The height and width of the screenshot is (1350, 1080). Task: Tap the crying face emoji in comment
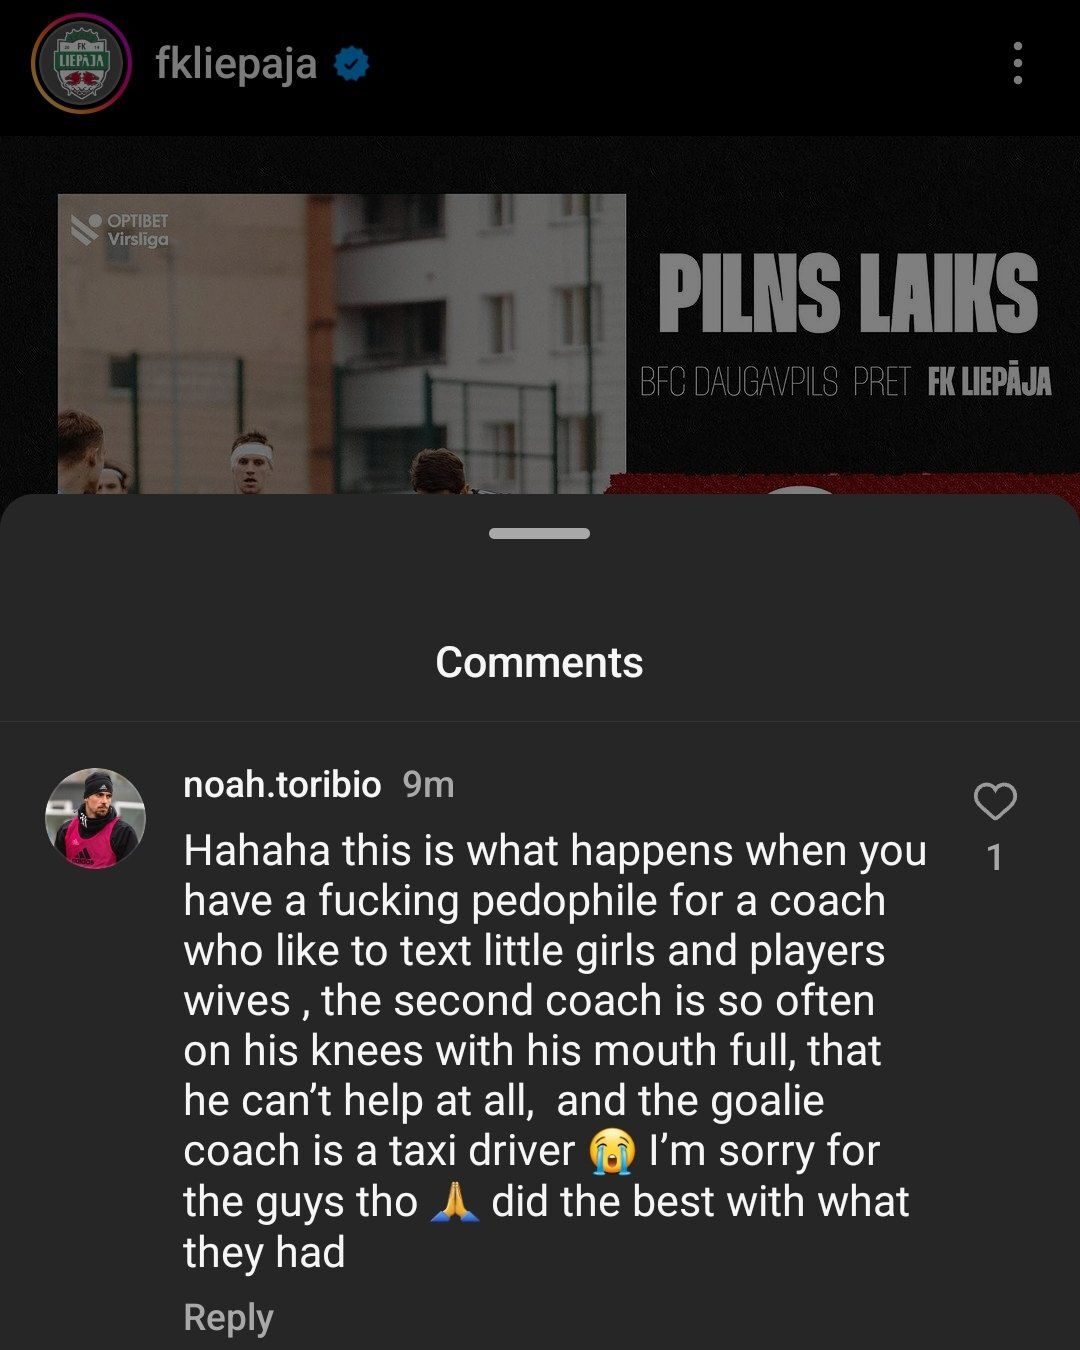(612, 1151)
